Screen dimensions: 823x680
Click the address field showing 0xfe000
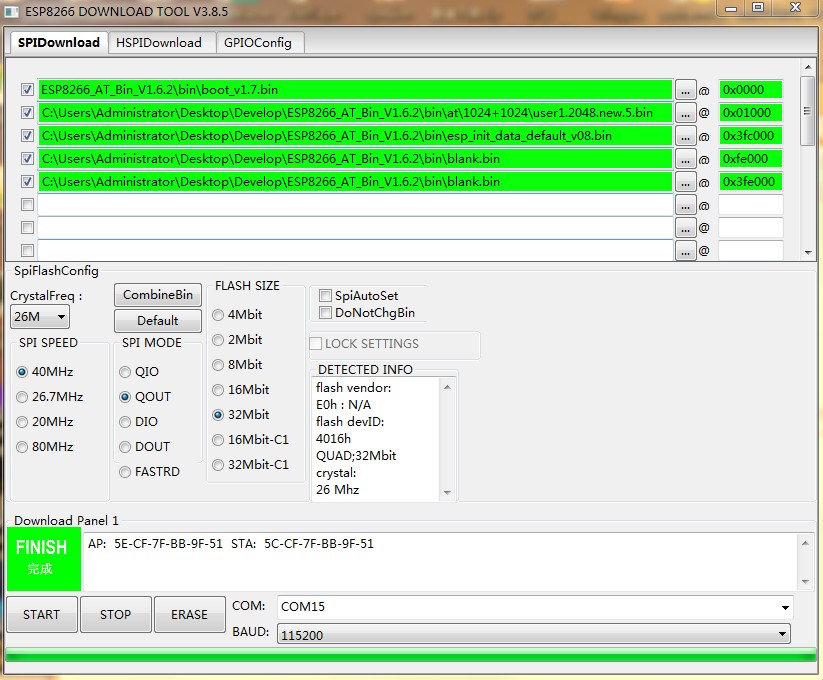tap(751, 159)
